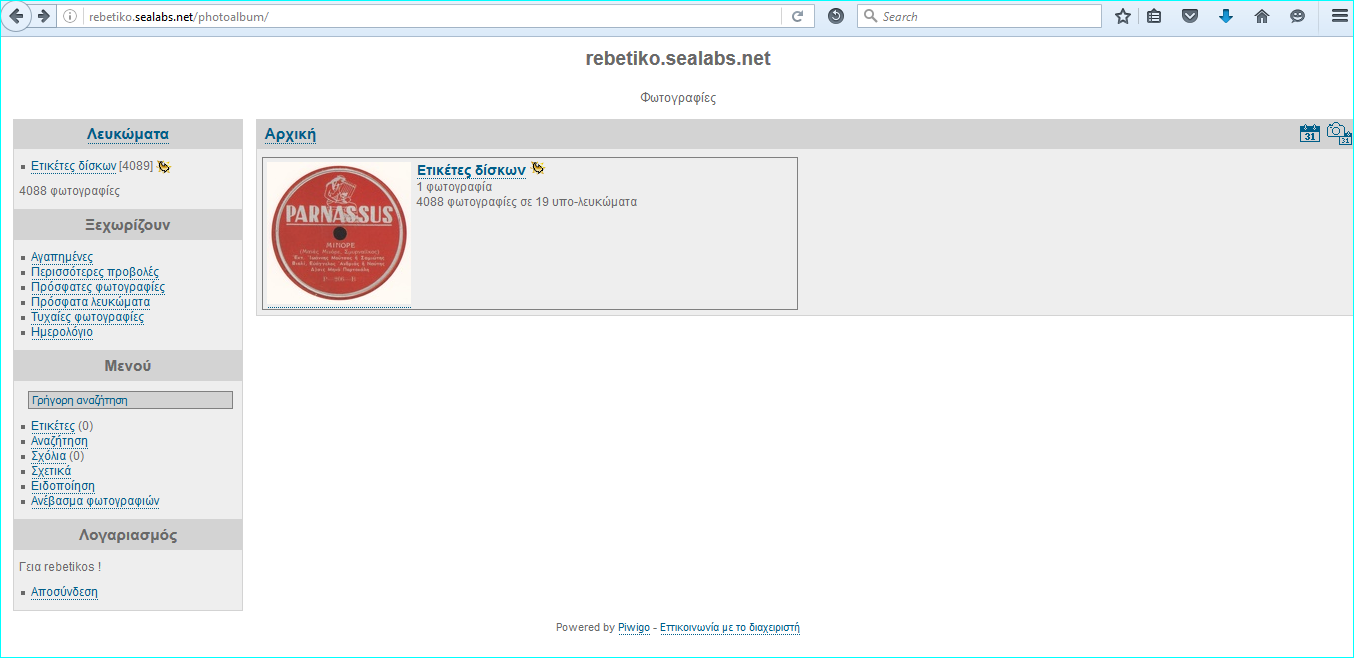1354x658 pixels.
Task: Open Ανέβασμα φωτογραφιών upload link
Action: pos(95,501)
